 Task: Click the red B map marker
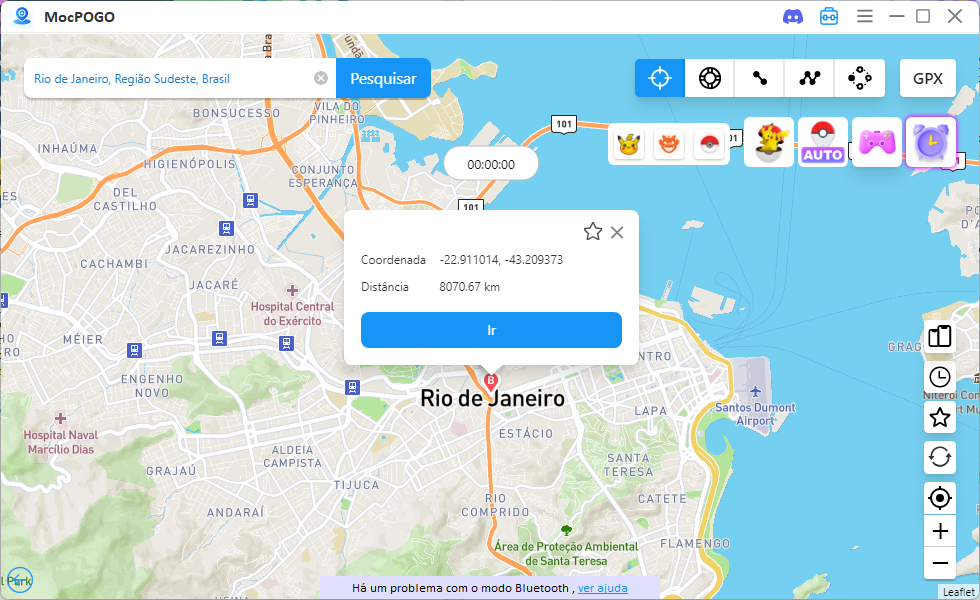491,382
